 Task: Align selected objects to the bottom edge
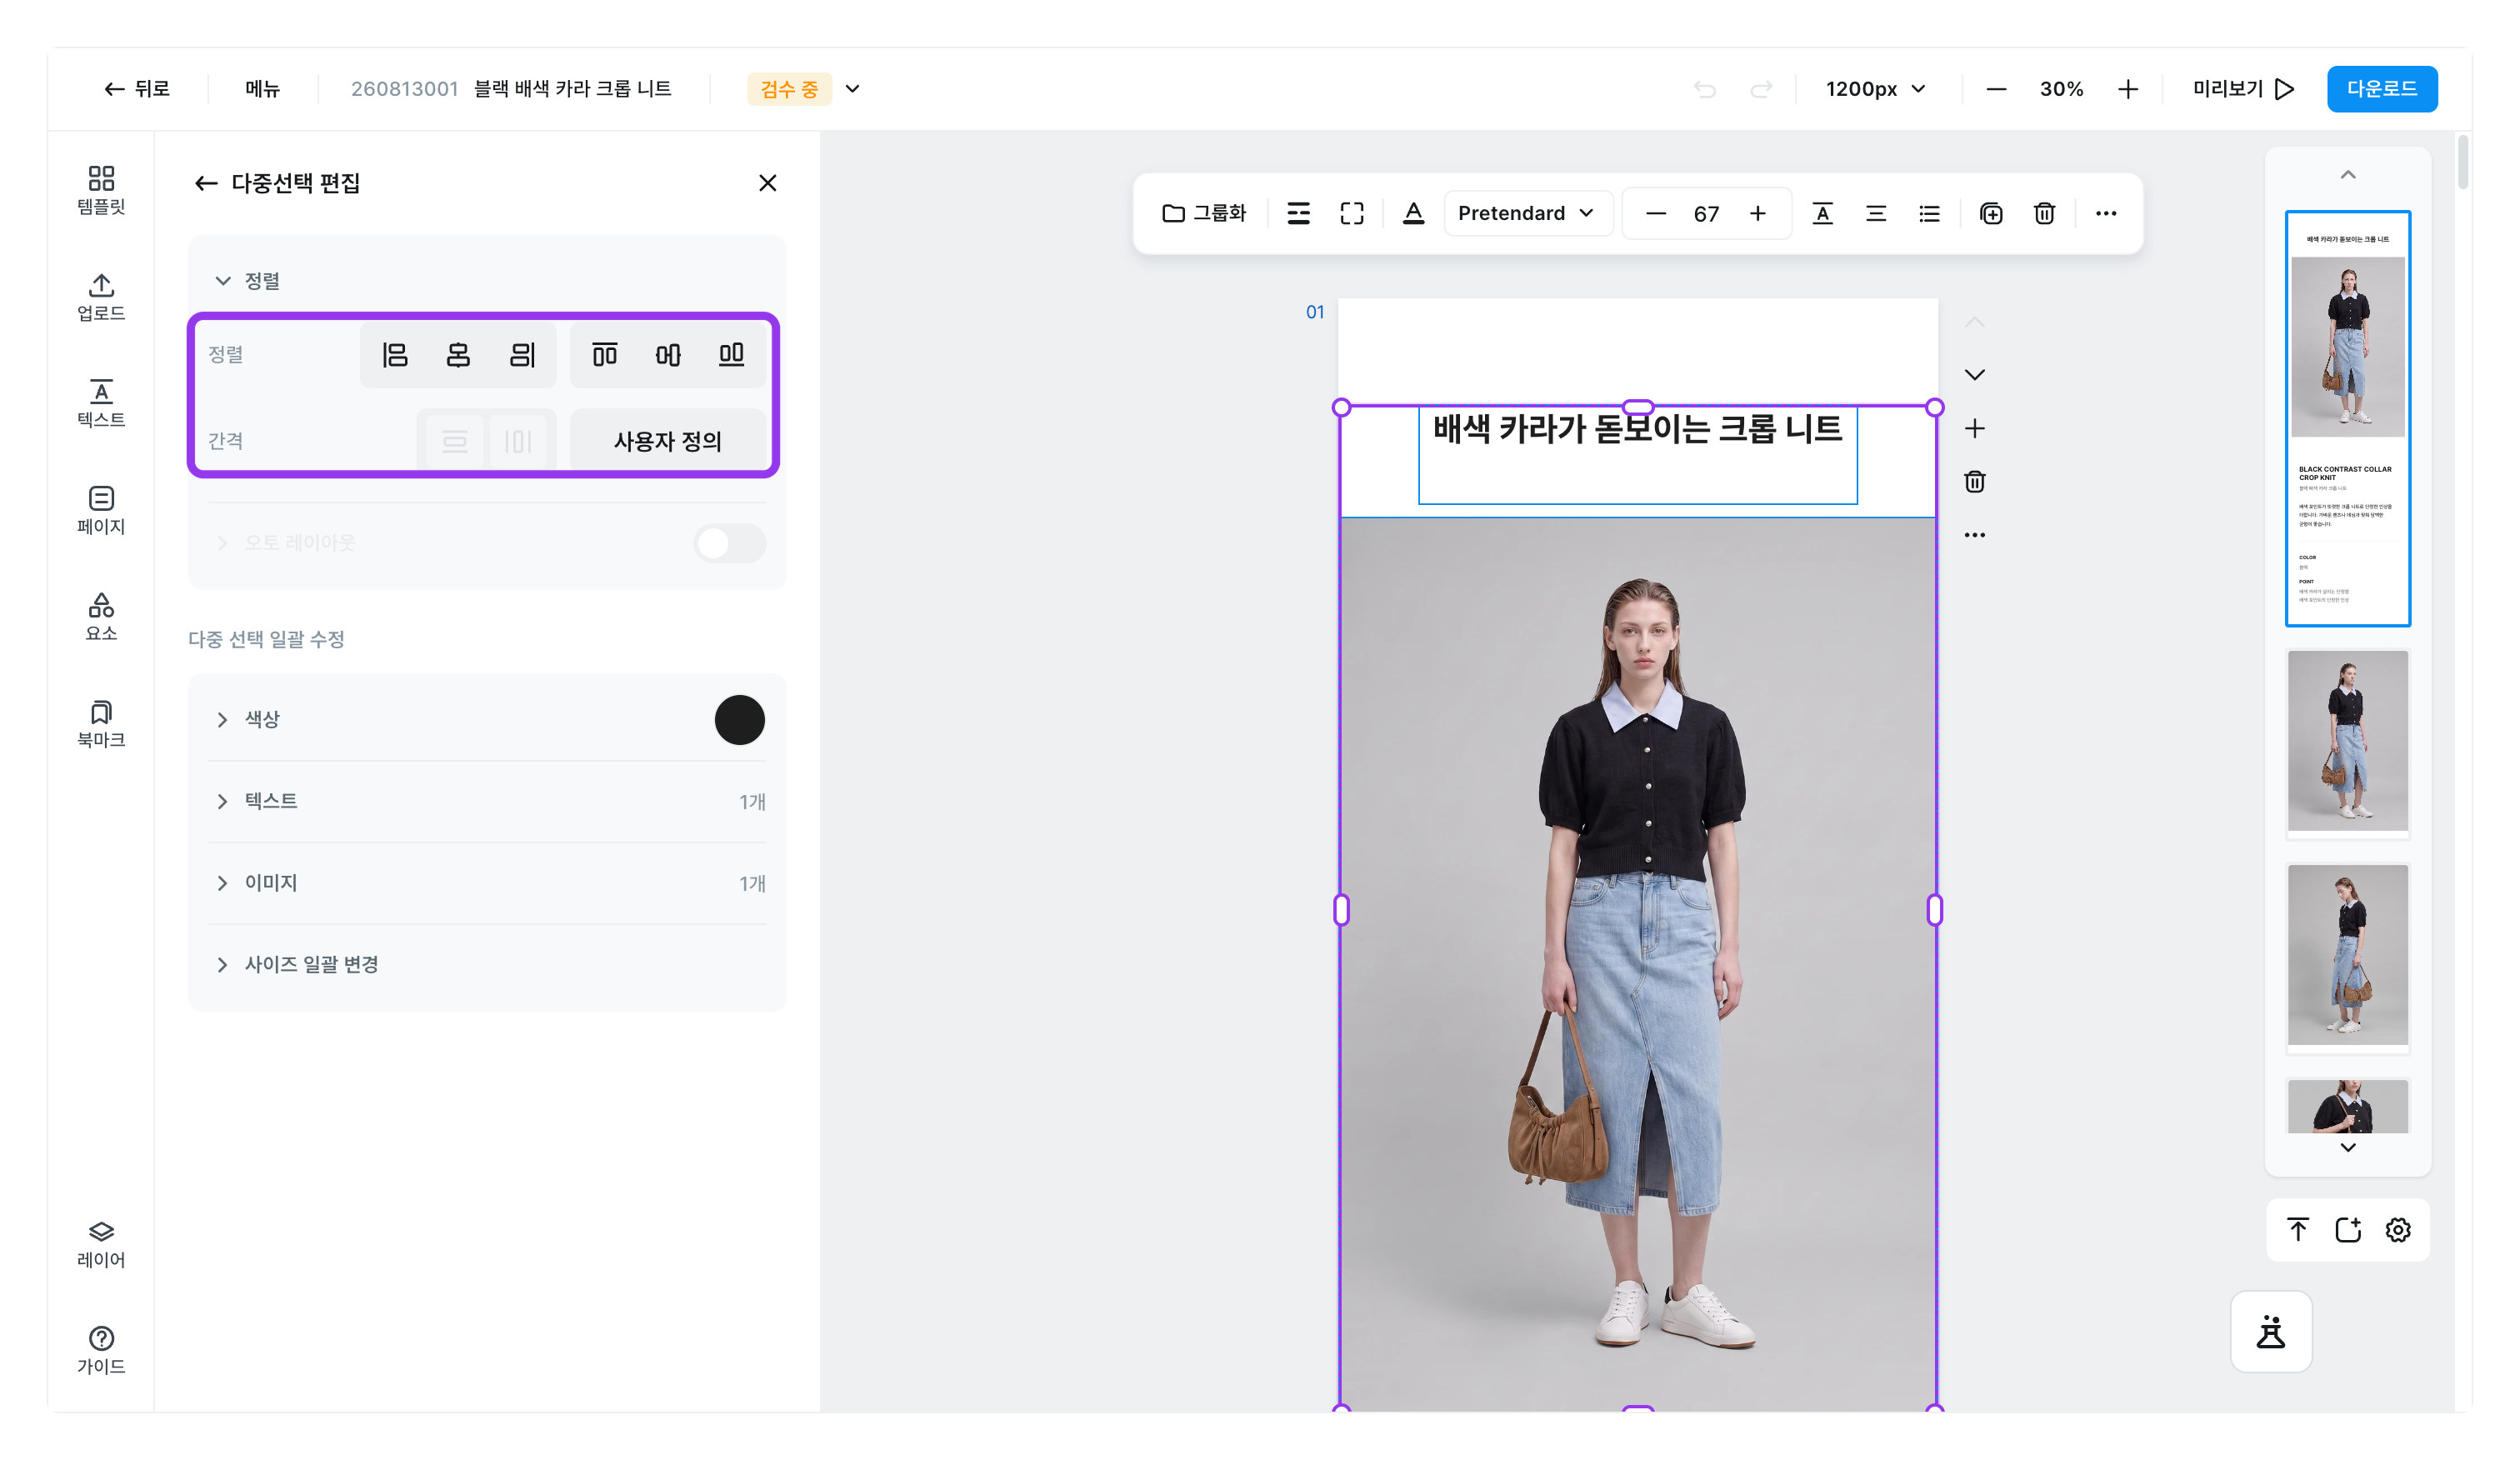tap(732, 354)
